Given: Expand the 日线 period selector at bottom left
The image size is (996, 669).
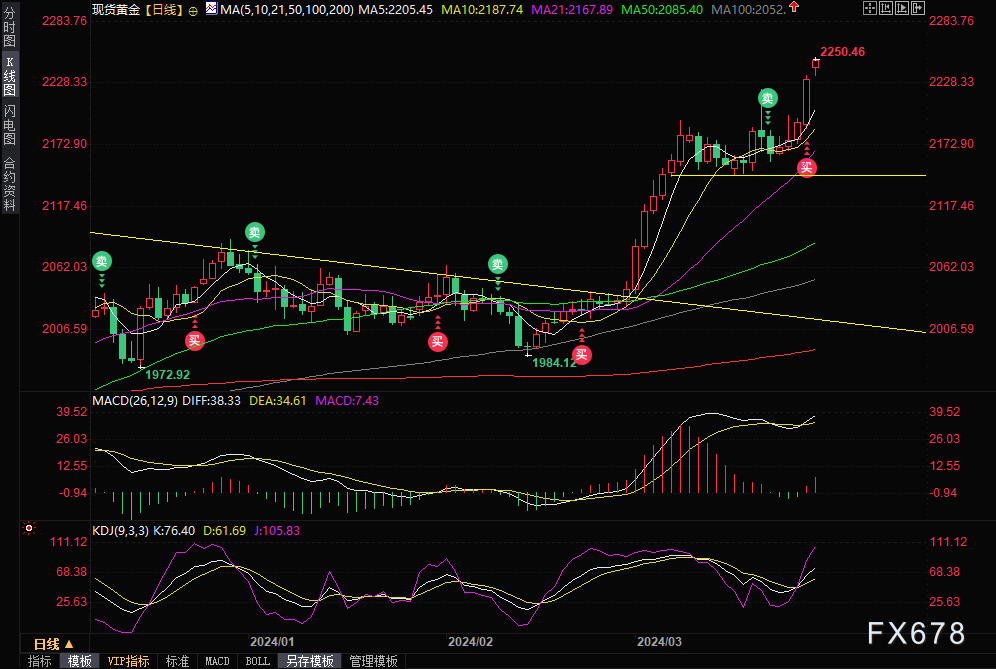Looking at the screenshot, I should coord(54,644).
